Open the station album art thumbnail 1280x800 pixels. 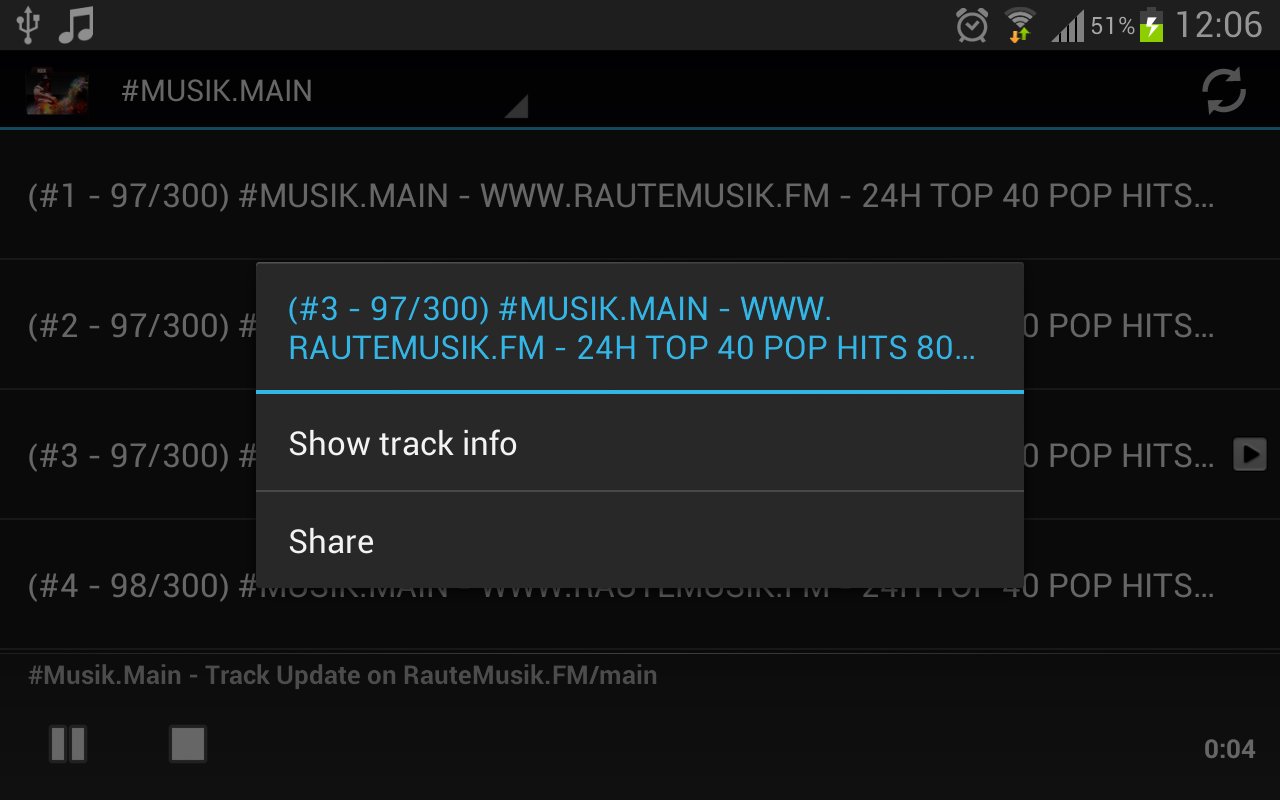57,91
